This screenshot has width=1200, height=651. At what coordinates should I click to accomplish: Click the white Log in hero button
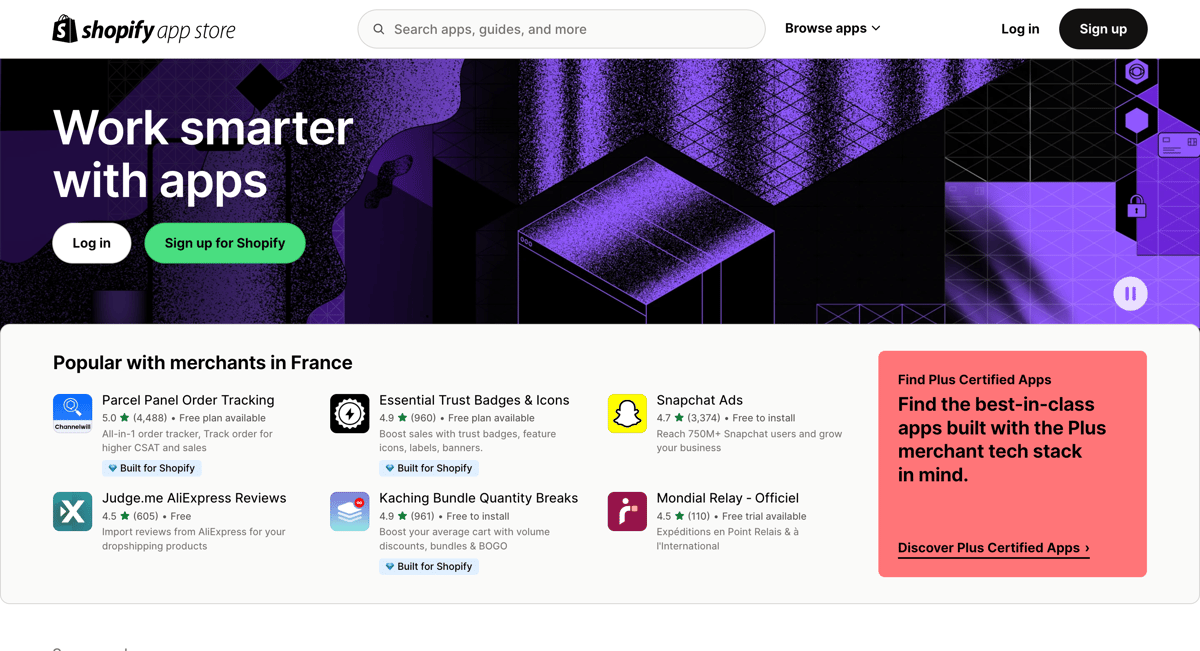coord(92,243)
